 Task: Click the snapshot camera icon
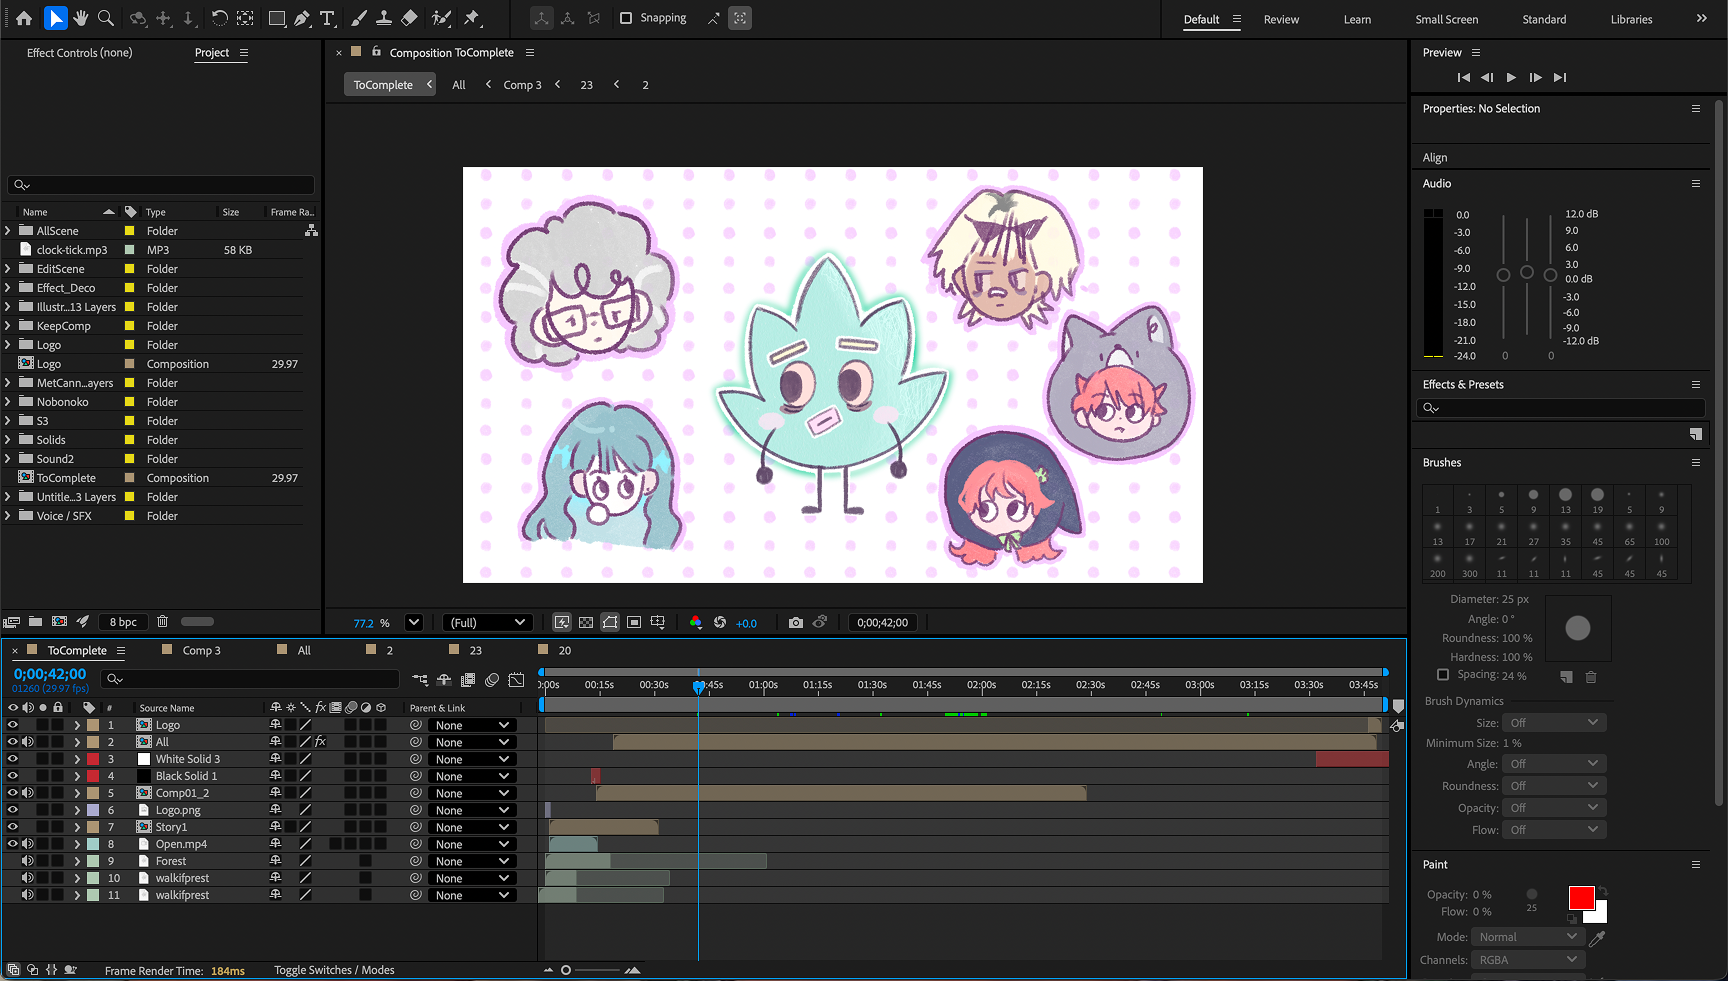[795, 622]
